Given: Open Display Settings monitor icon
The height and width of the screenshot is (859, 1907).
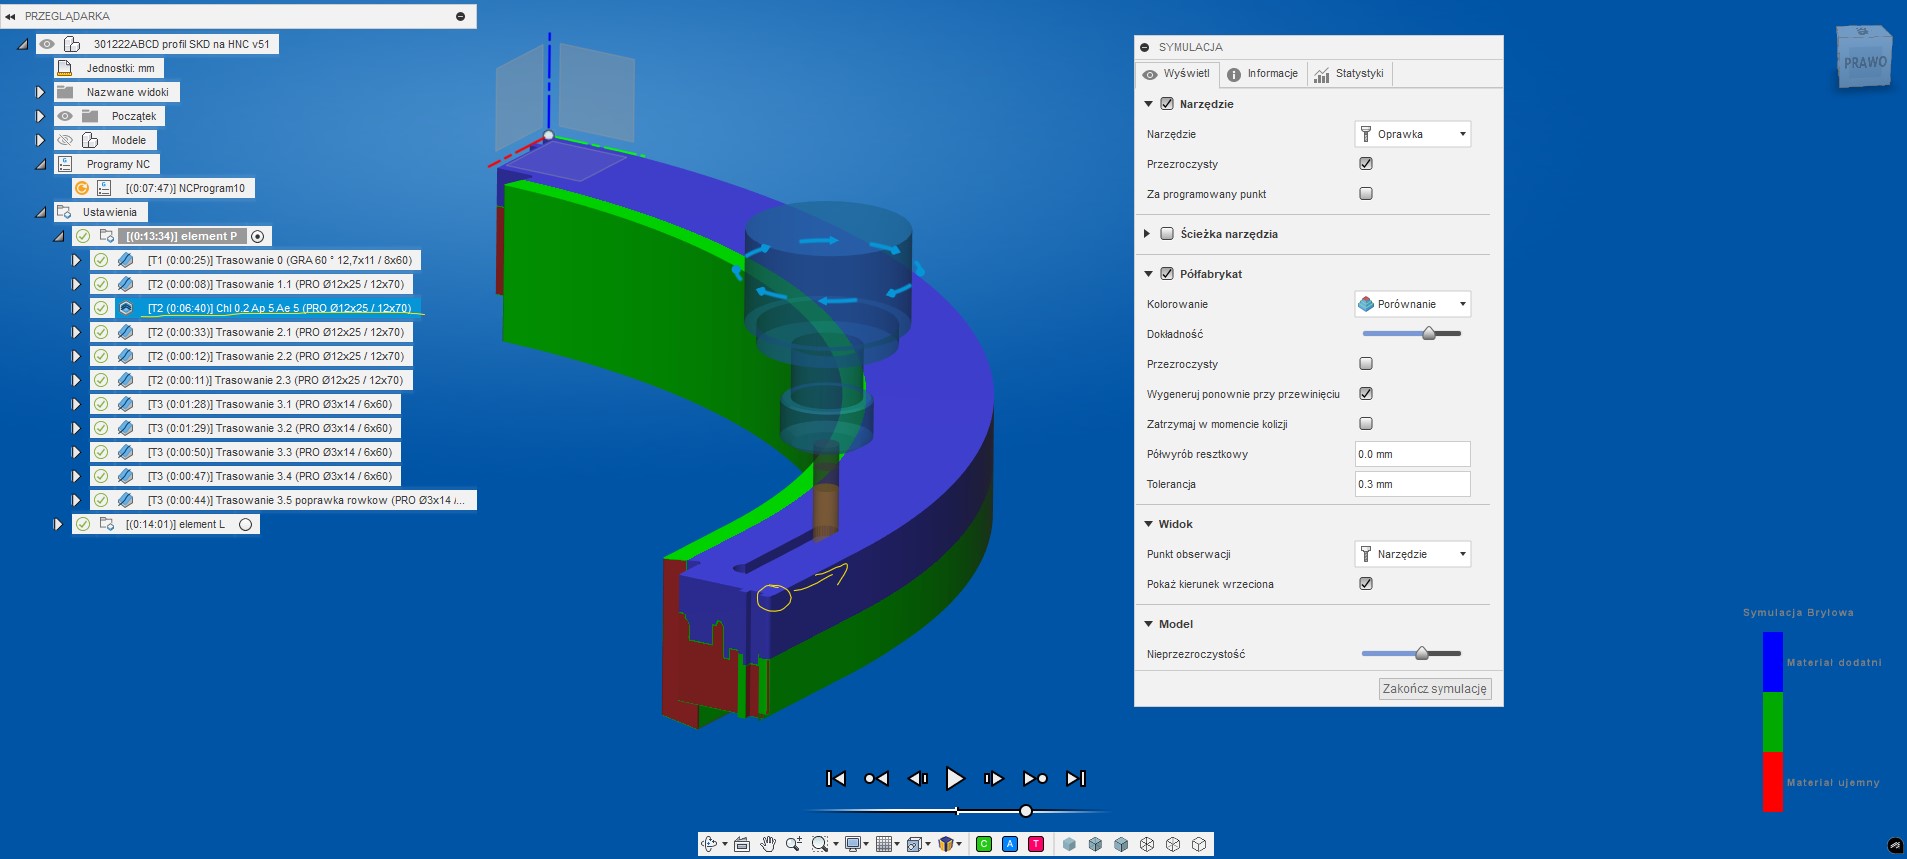Looking at the screenshot, I should pyautogui.click(x=852, y=844).
